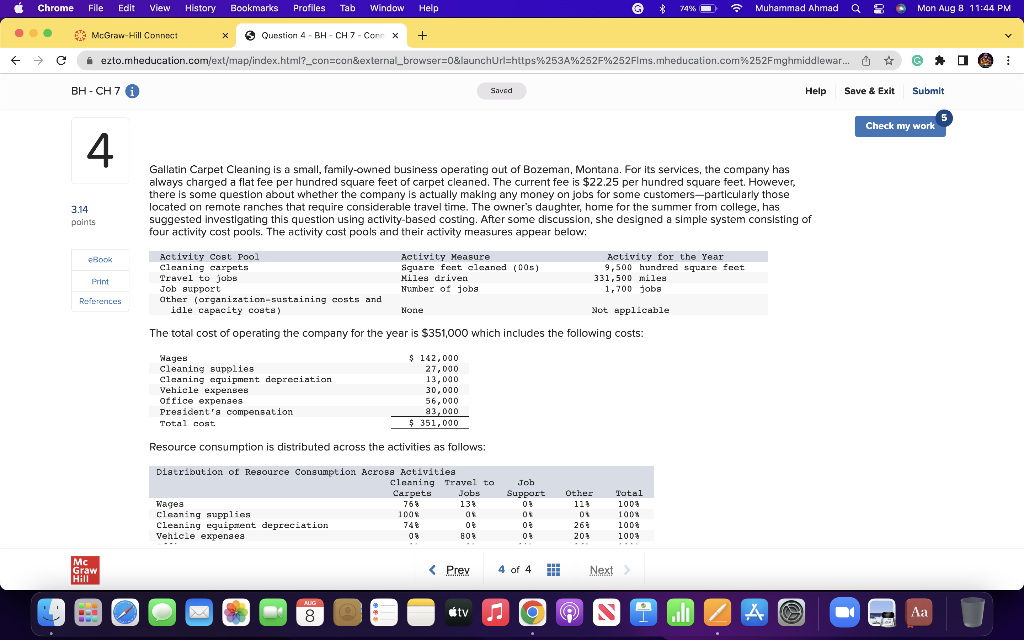Open Spotlight search in the menu bar
The image size is (1024, 640).
855,8
